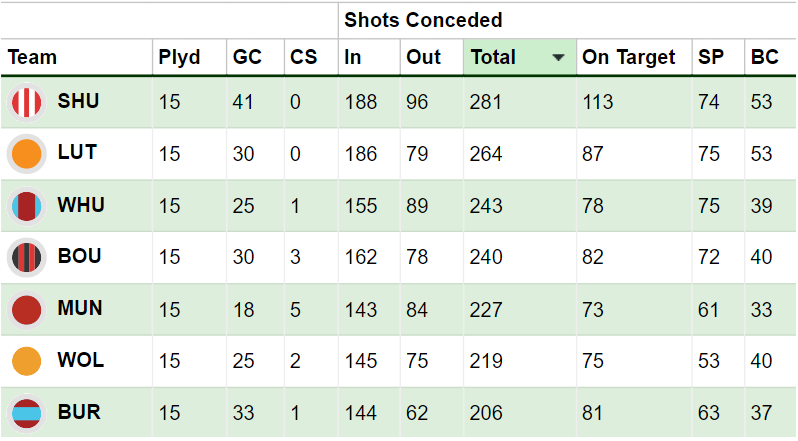Sort by the BC column header
This screenshot has height=441, width=798.
[x=764, y=58]
